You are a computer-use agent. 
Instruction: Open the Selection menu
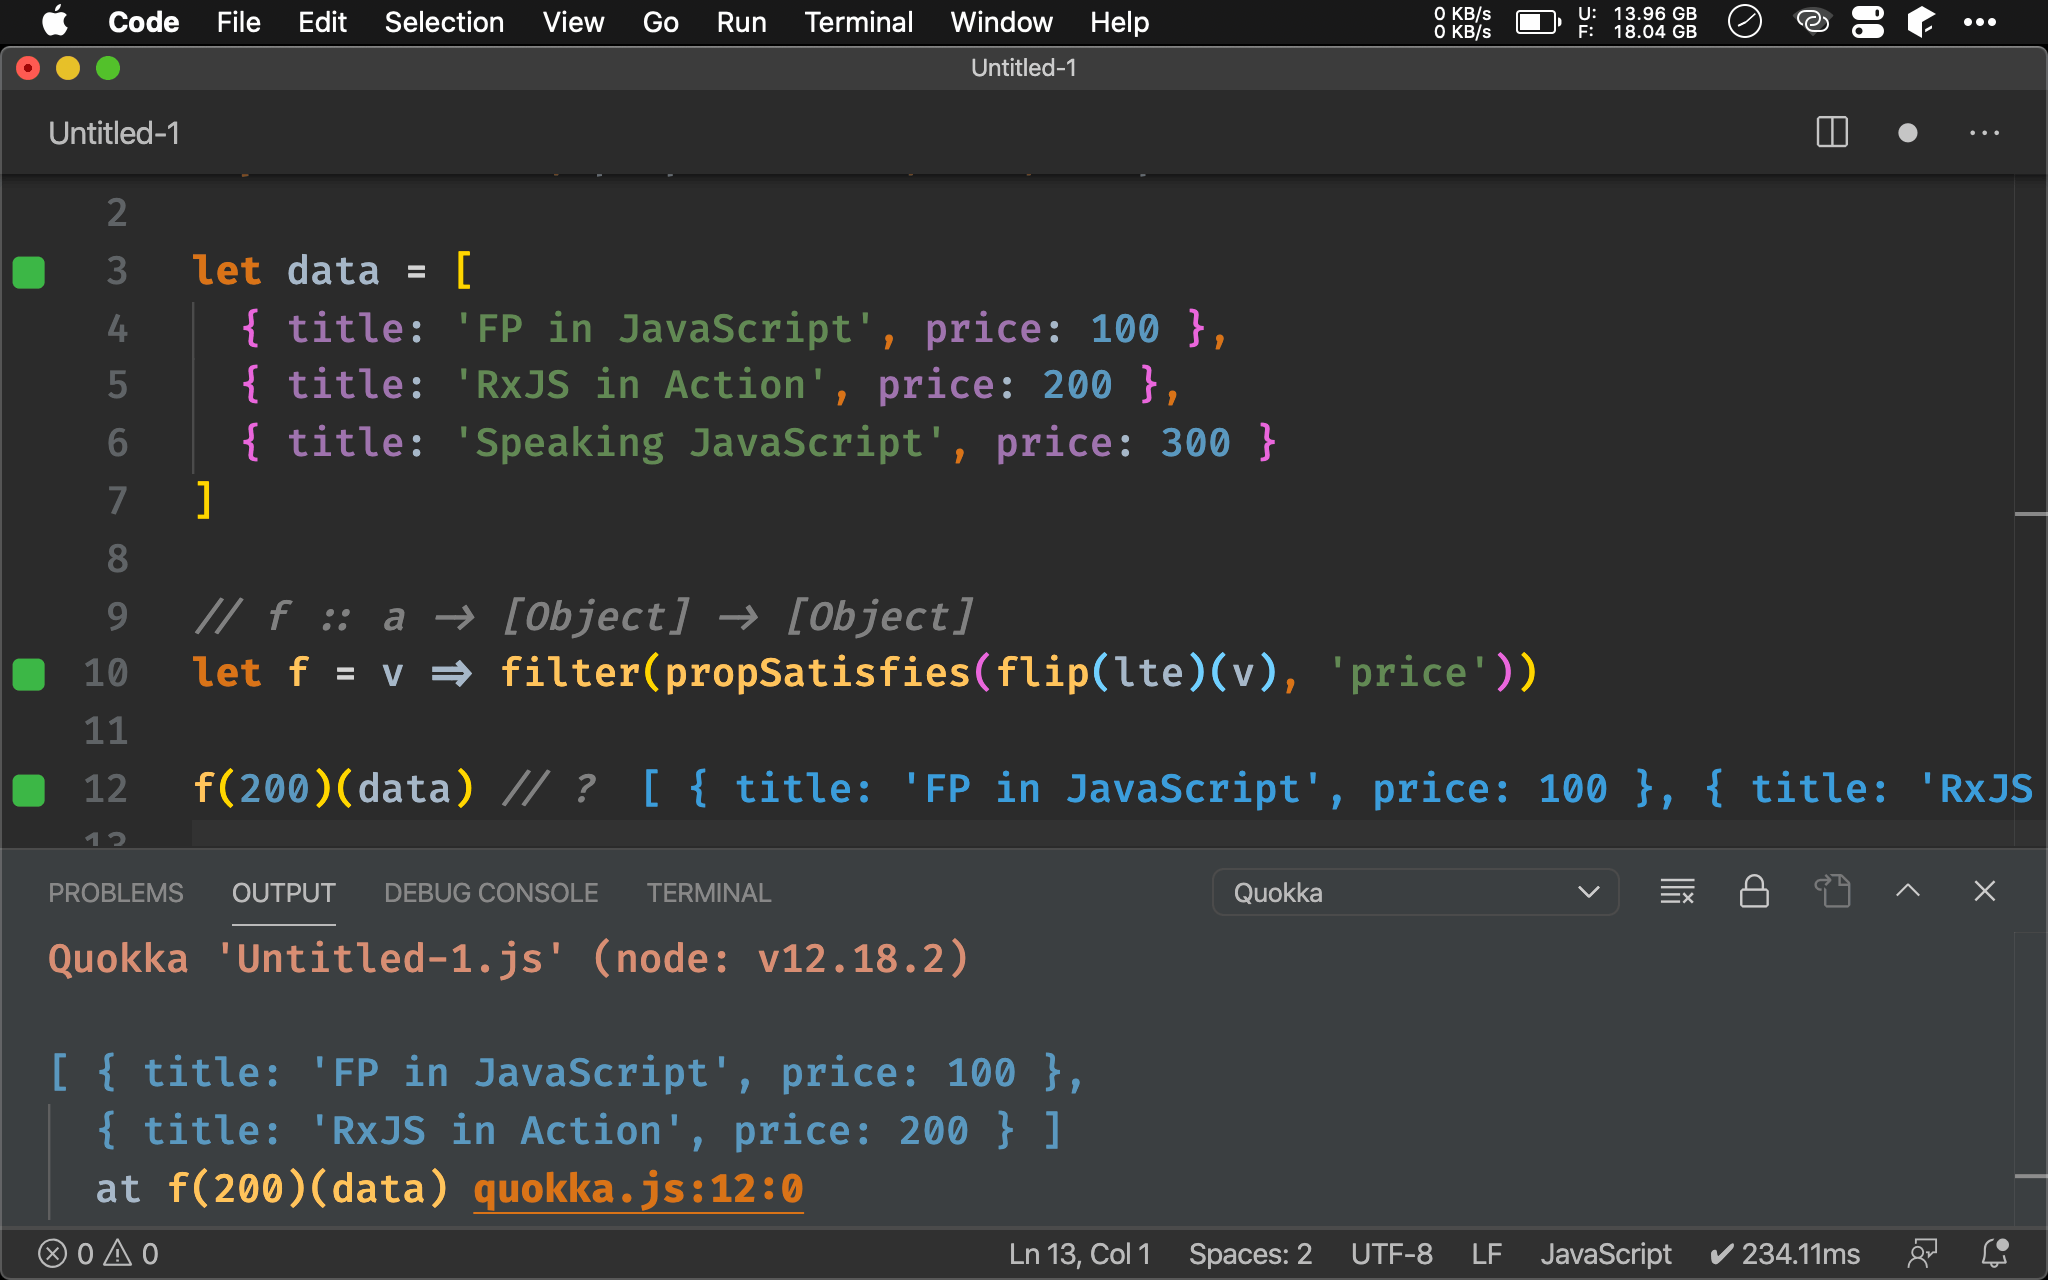coord(444,22)
